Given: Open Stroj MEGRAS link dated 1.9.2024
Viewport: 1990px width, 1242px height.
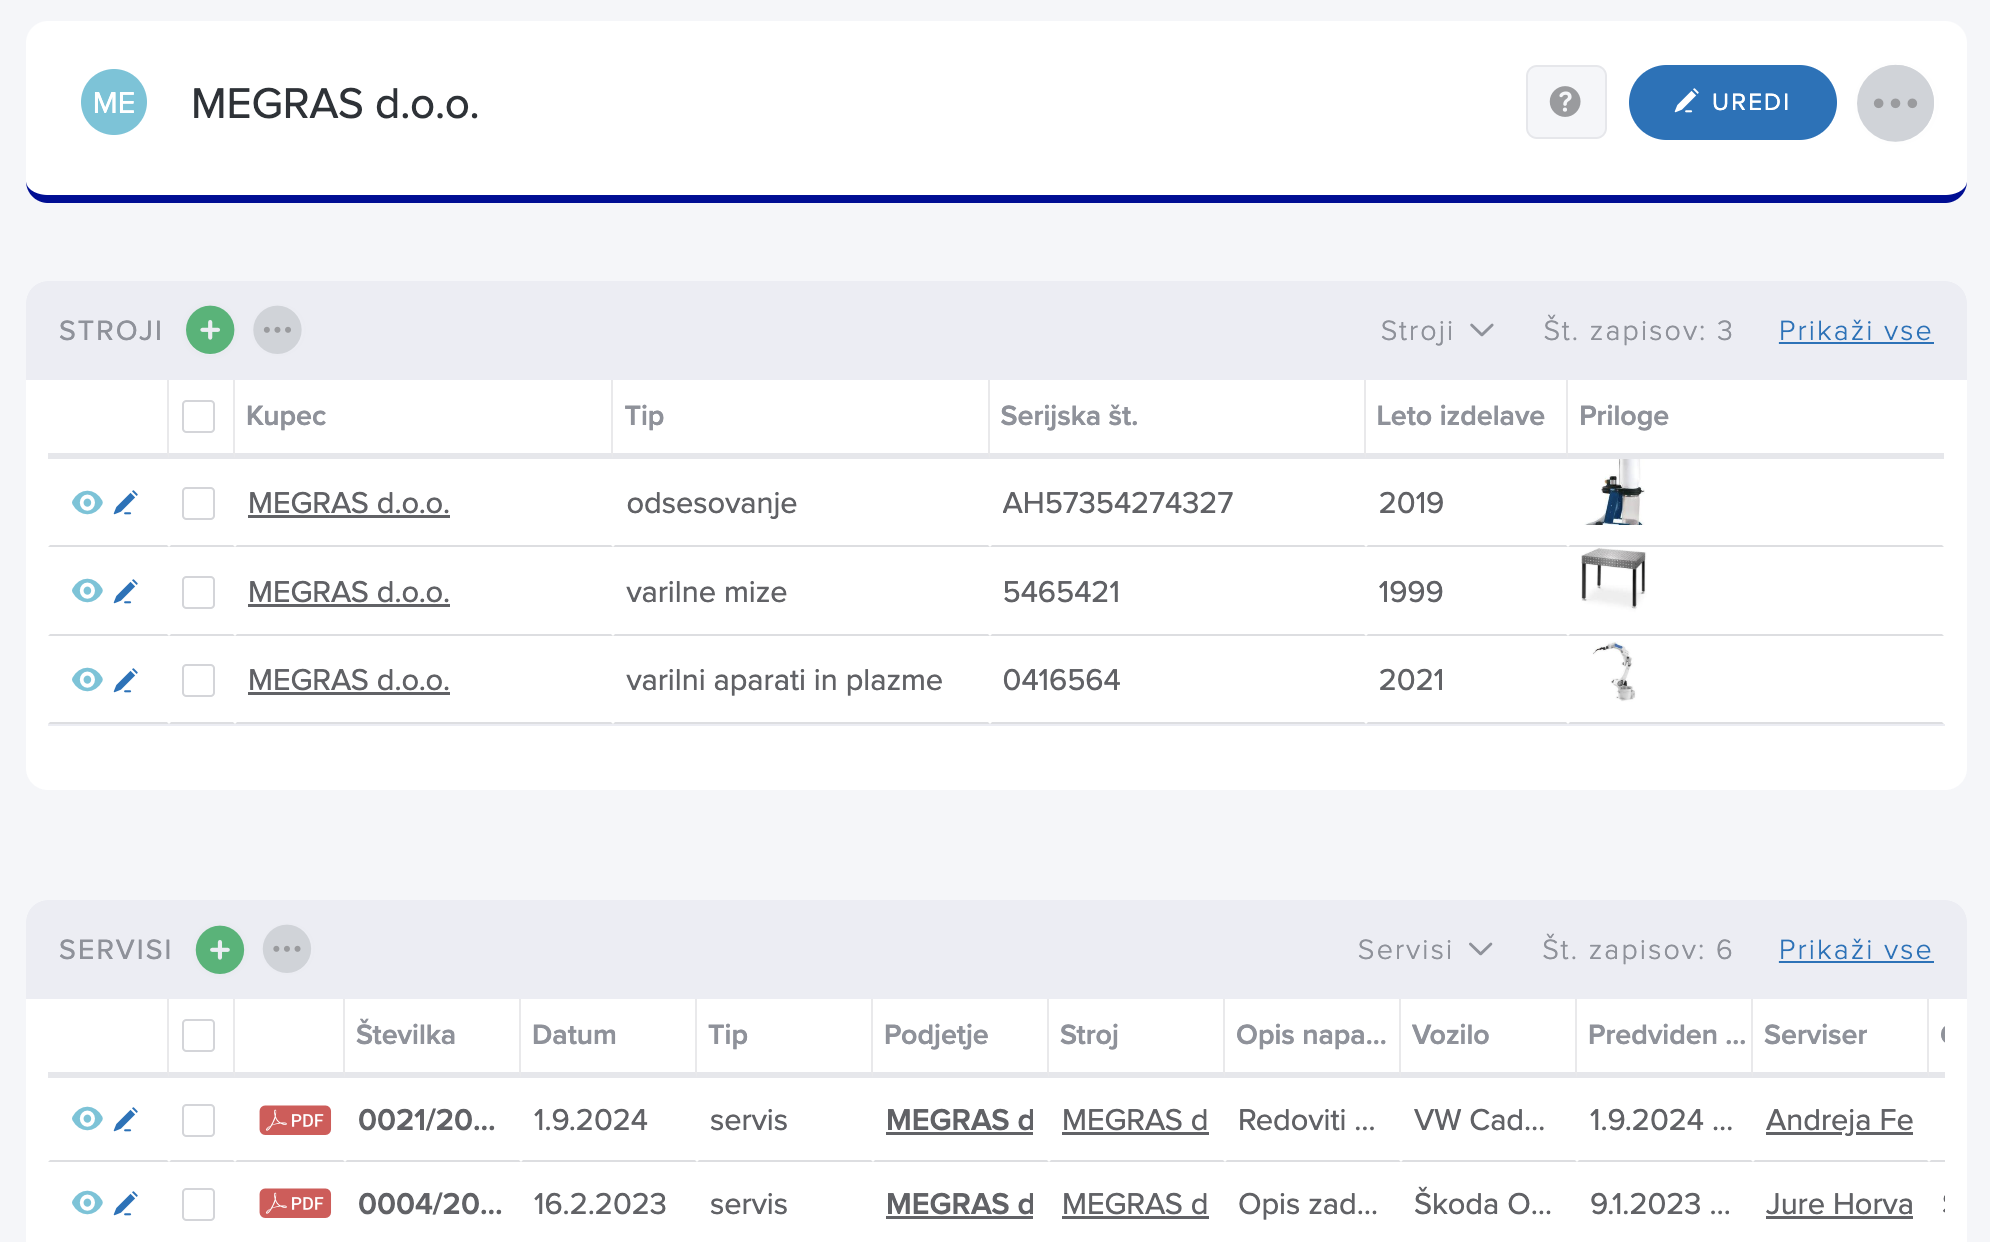Looking at the screenshot, I should [1135, 1120].
